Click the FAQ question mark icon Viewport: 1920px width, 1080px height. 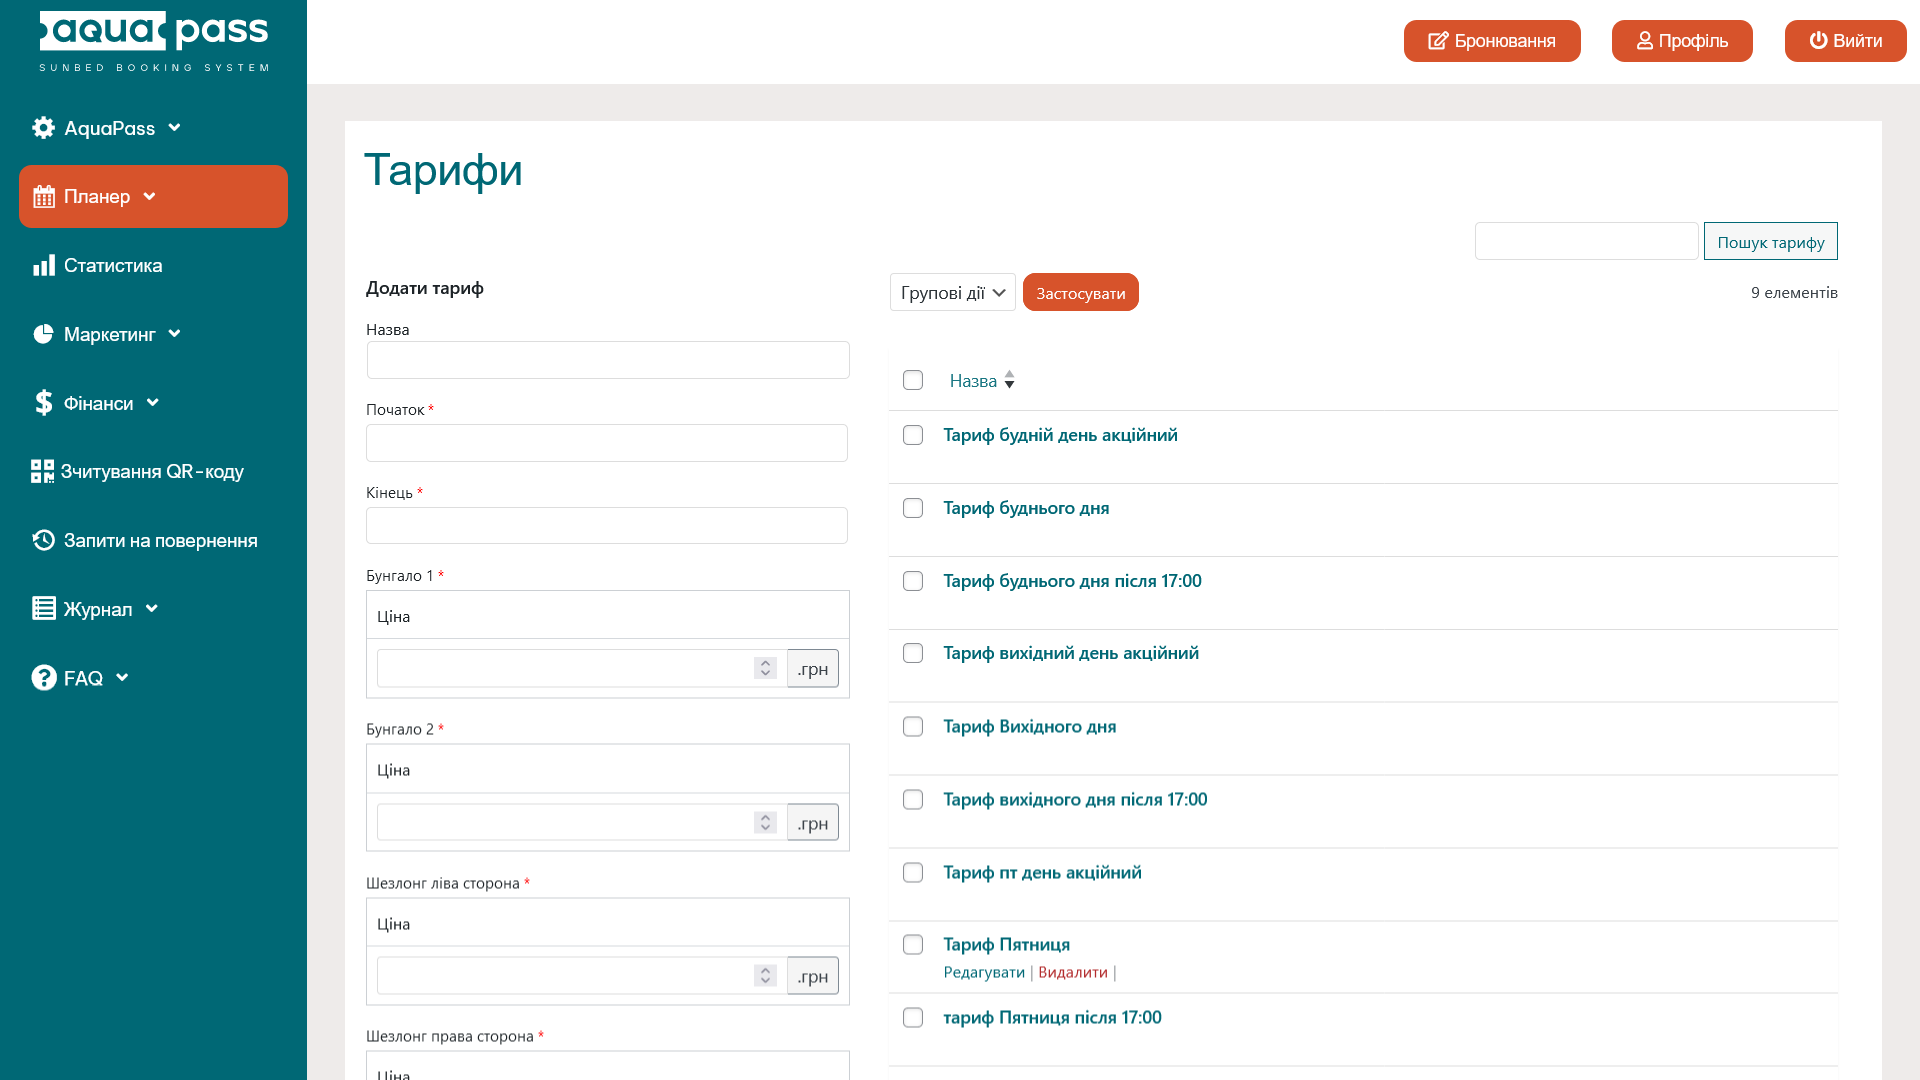(x=43, y=678)
